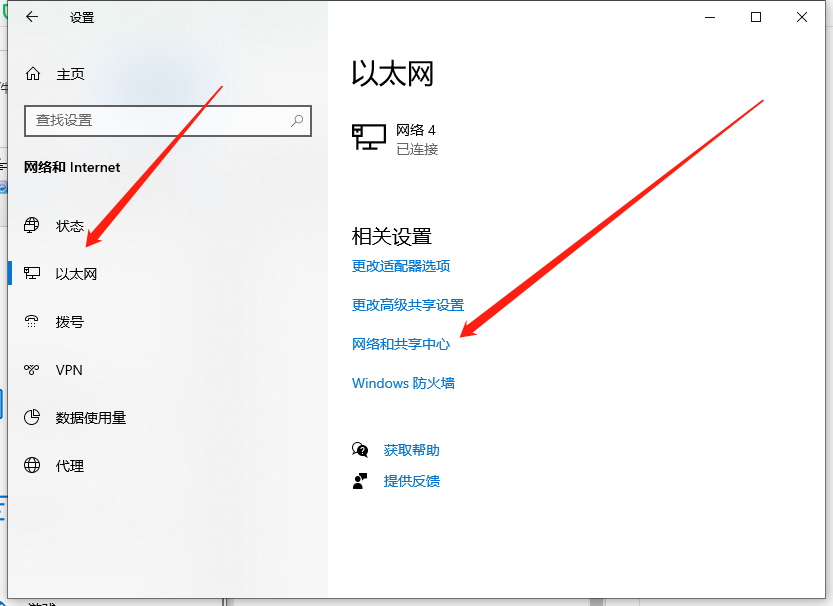The height and width of the screenshot is (606, 833).
Task: Open the 更改适配器选项 link
Action: pos(401,266)
